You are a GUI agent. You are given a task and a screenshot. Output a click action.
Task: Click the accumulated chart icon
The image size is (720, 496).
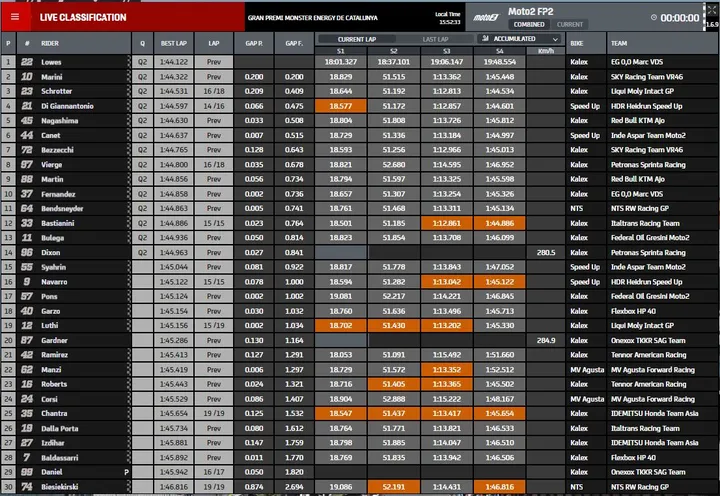[485, 39]
